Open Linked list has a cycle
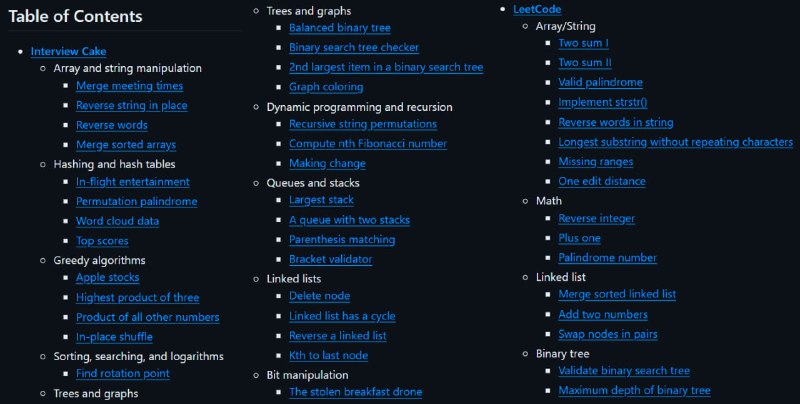The image size is (800, 404). pos(342,316)
